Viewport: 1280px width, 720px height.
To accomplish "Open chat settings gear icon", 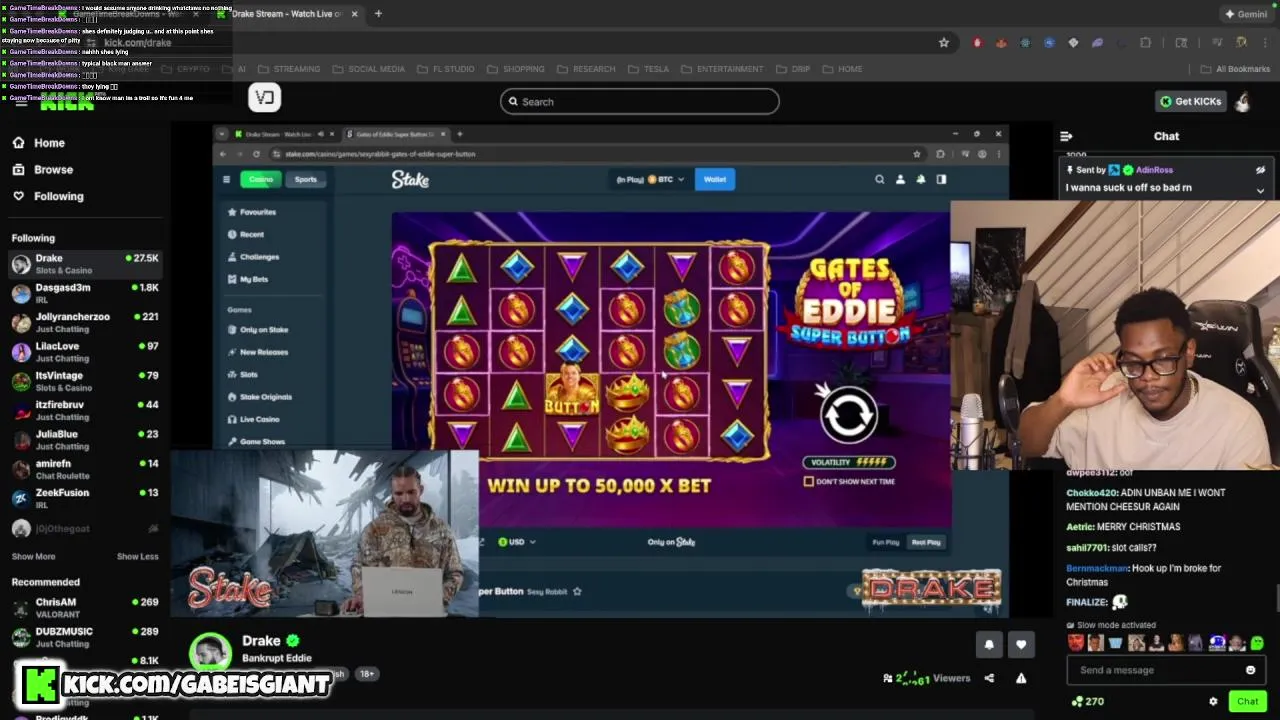I will [x=1213, y=702].
